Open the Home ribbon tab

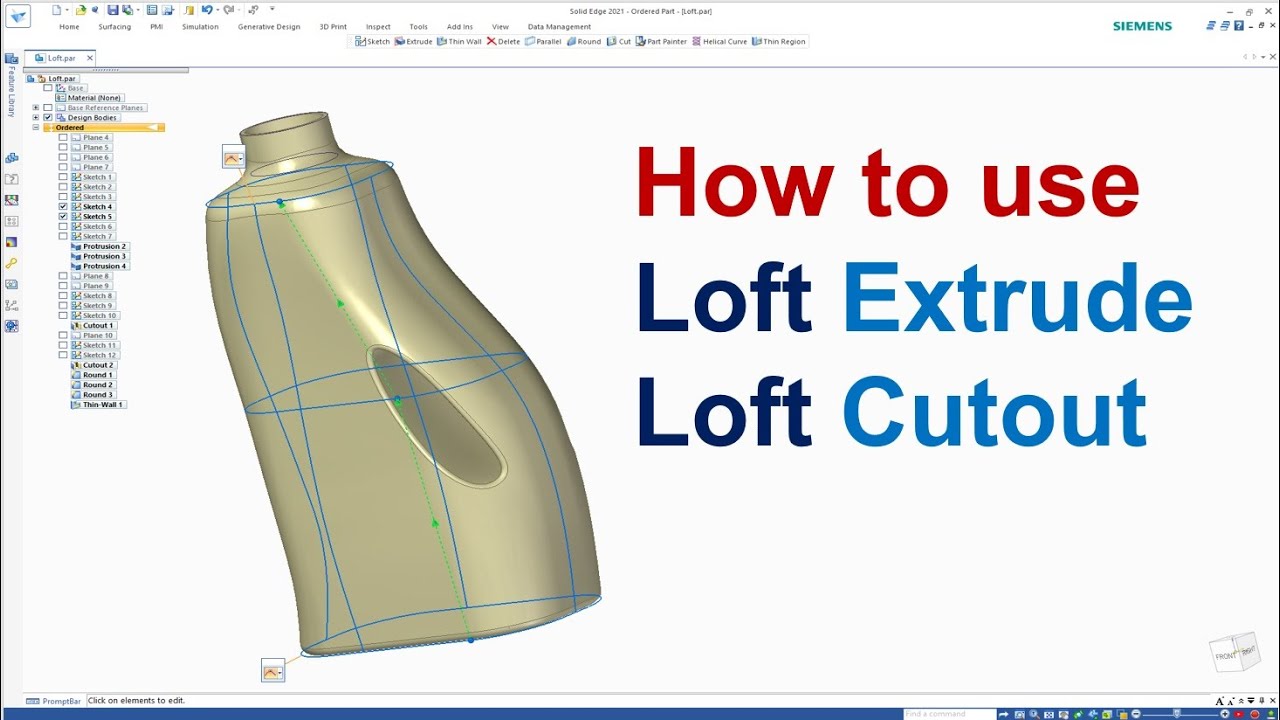tap(69, 27)
